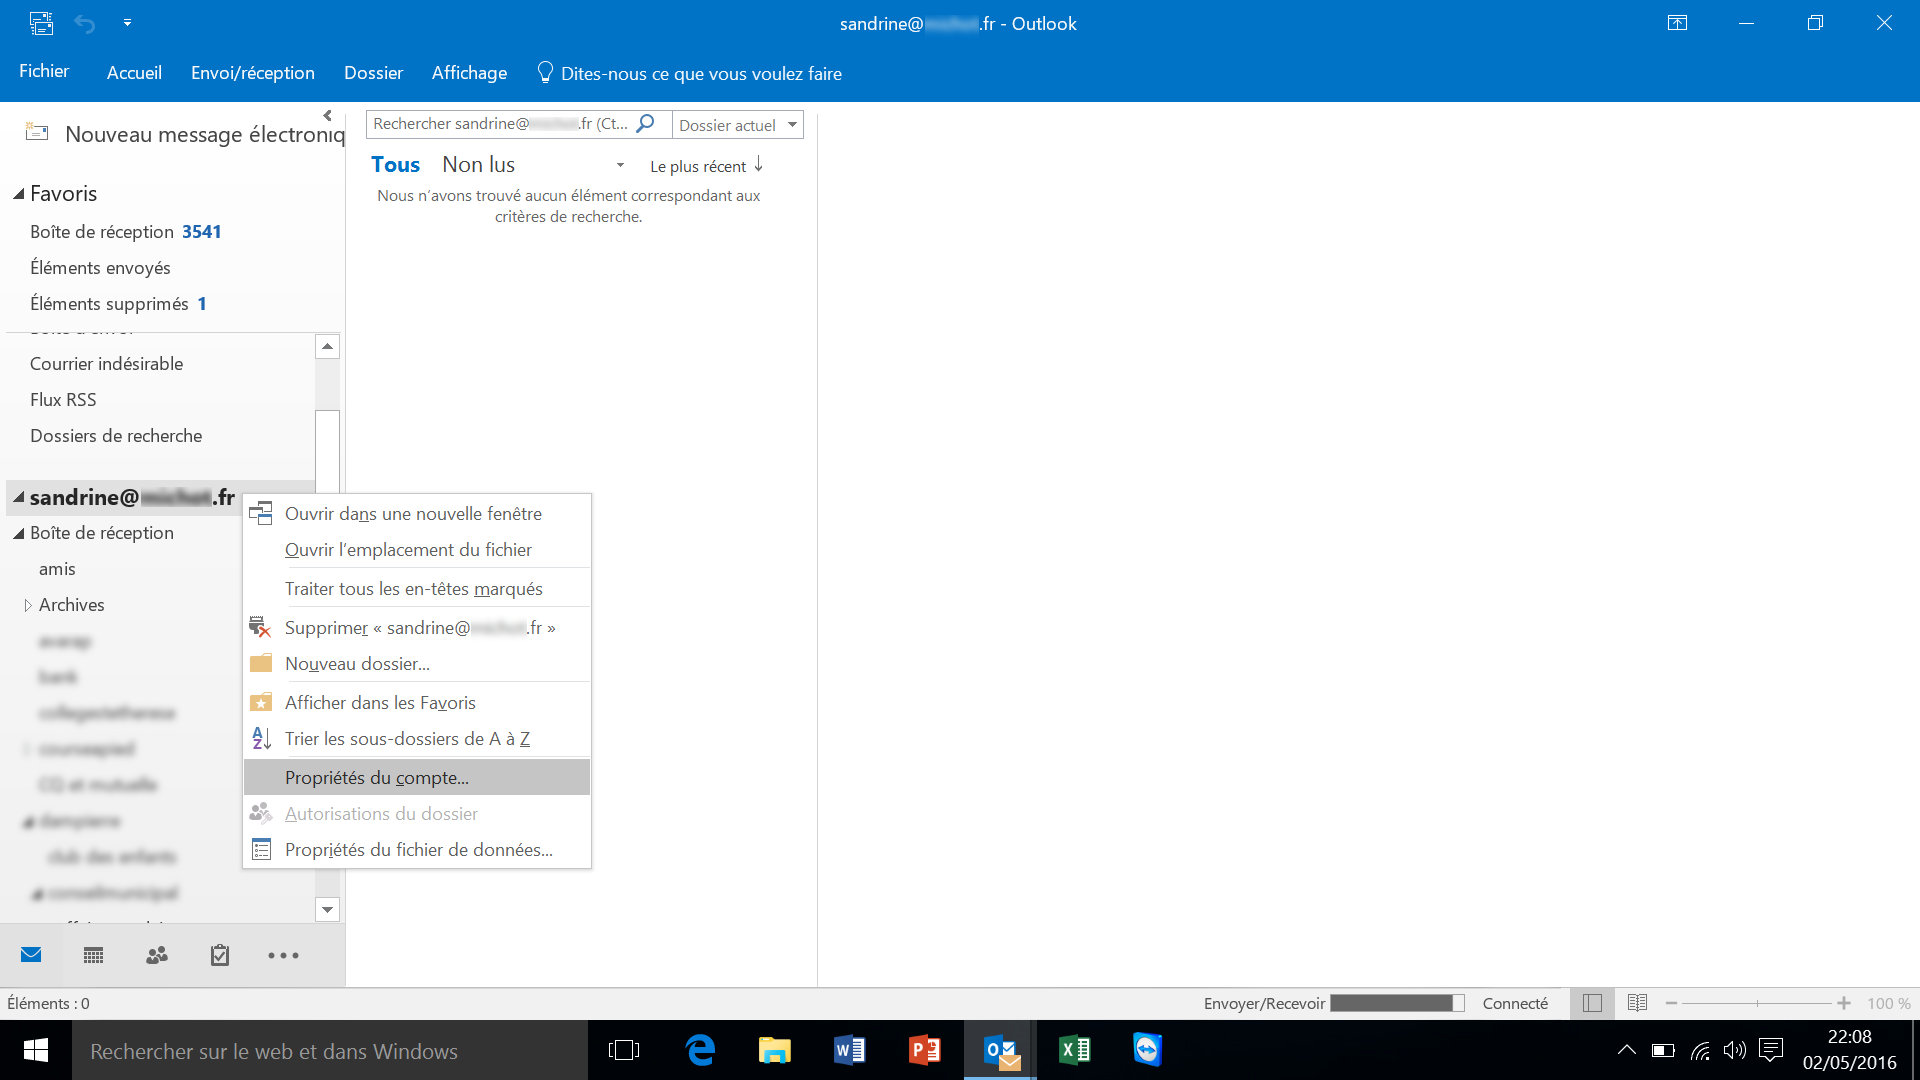Select the Flux RSS folder
Screen dimensions: 1920x1080
63,400
